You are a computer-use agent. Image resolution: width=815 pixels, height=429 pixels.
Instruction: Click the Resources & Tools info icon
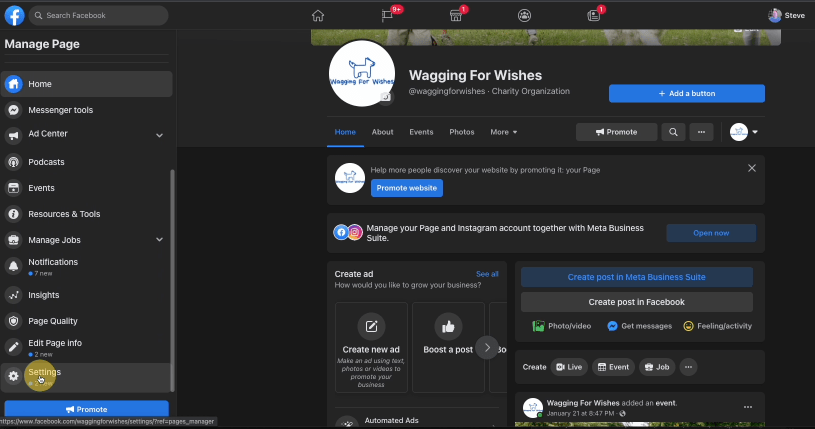point(14,214)
